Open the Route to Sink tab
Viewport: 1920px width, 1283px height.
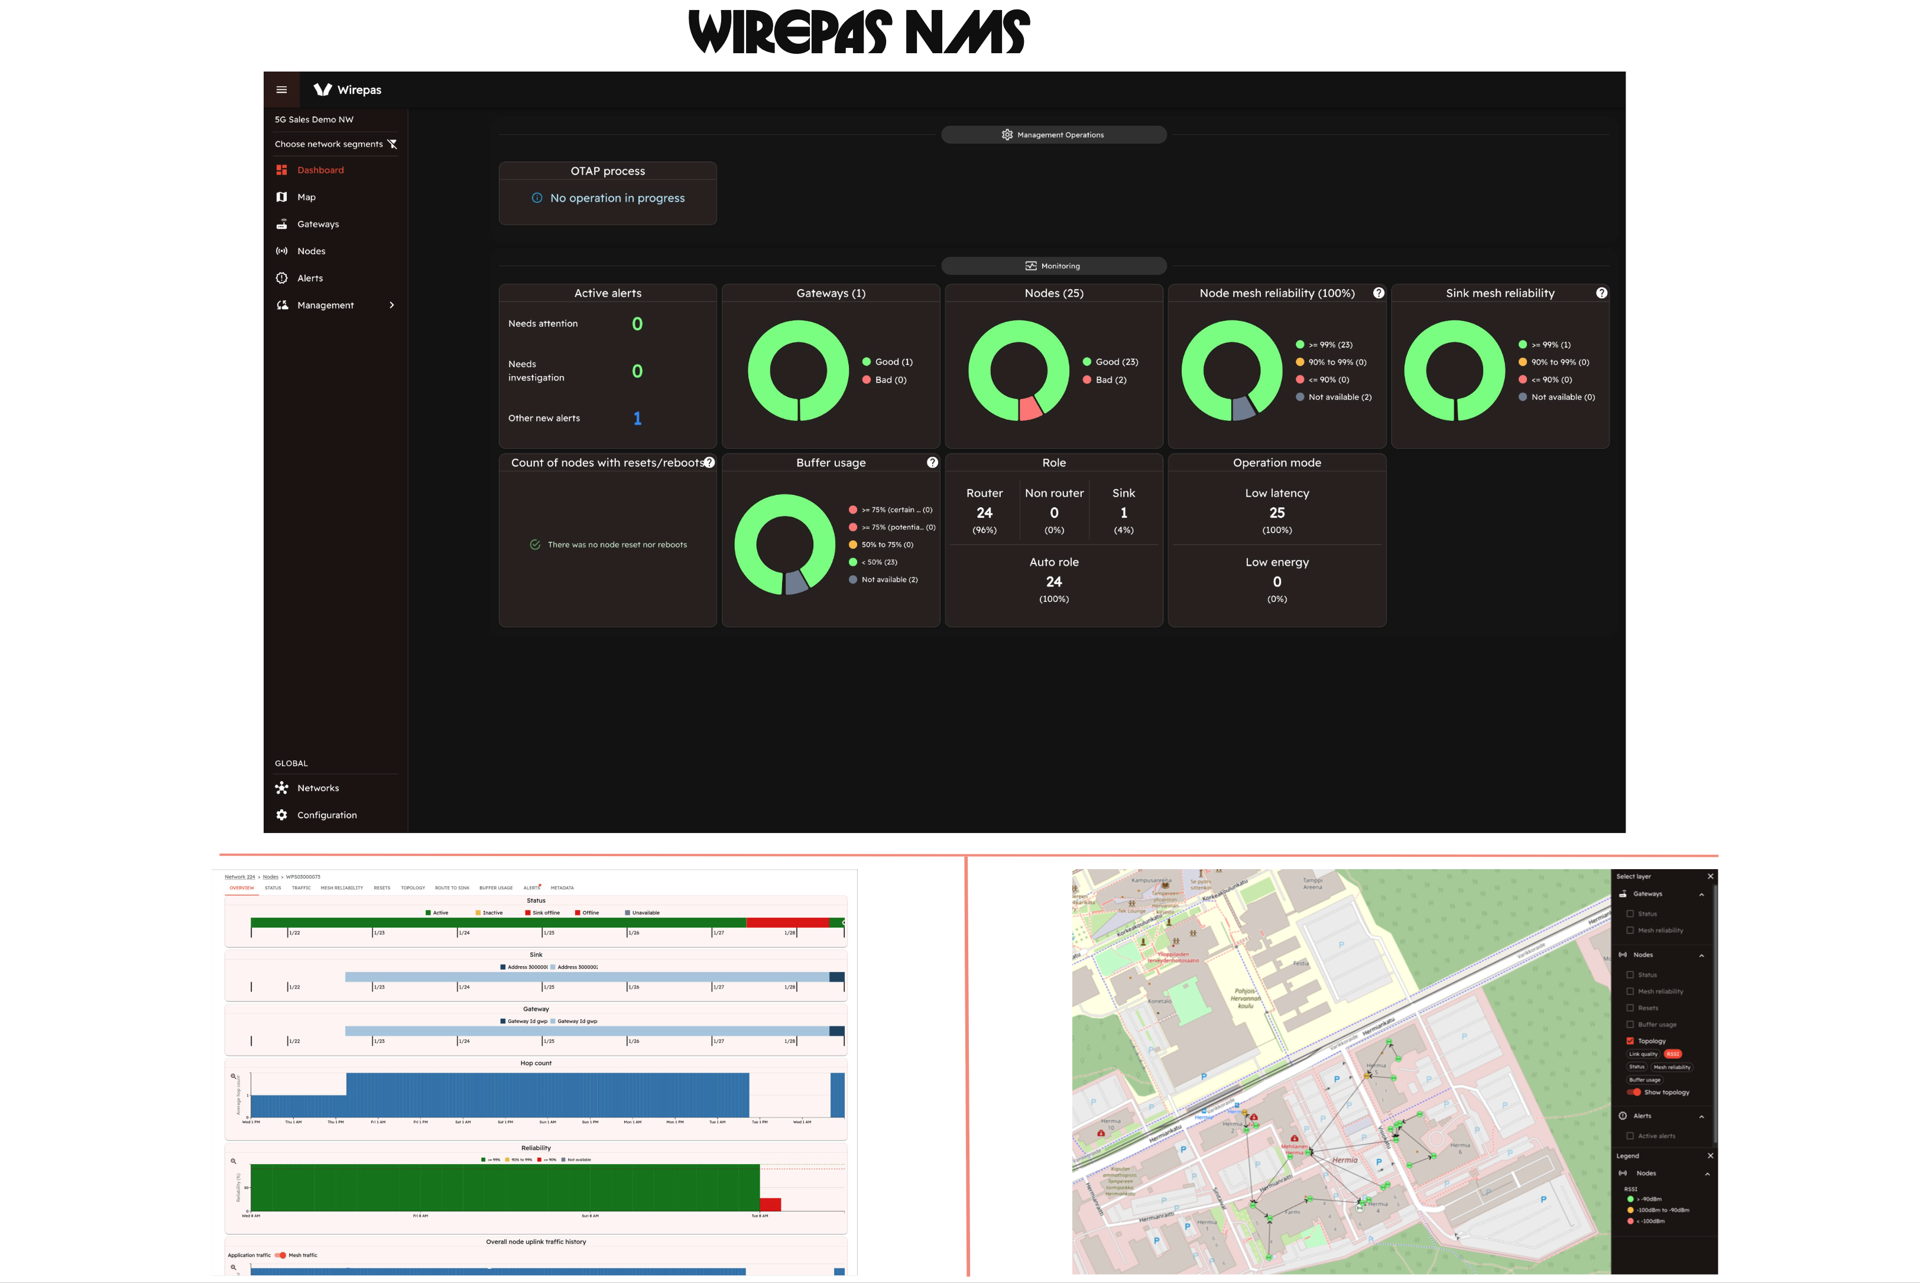pos(451,888)
